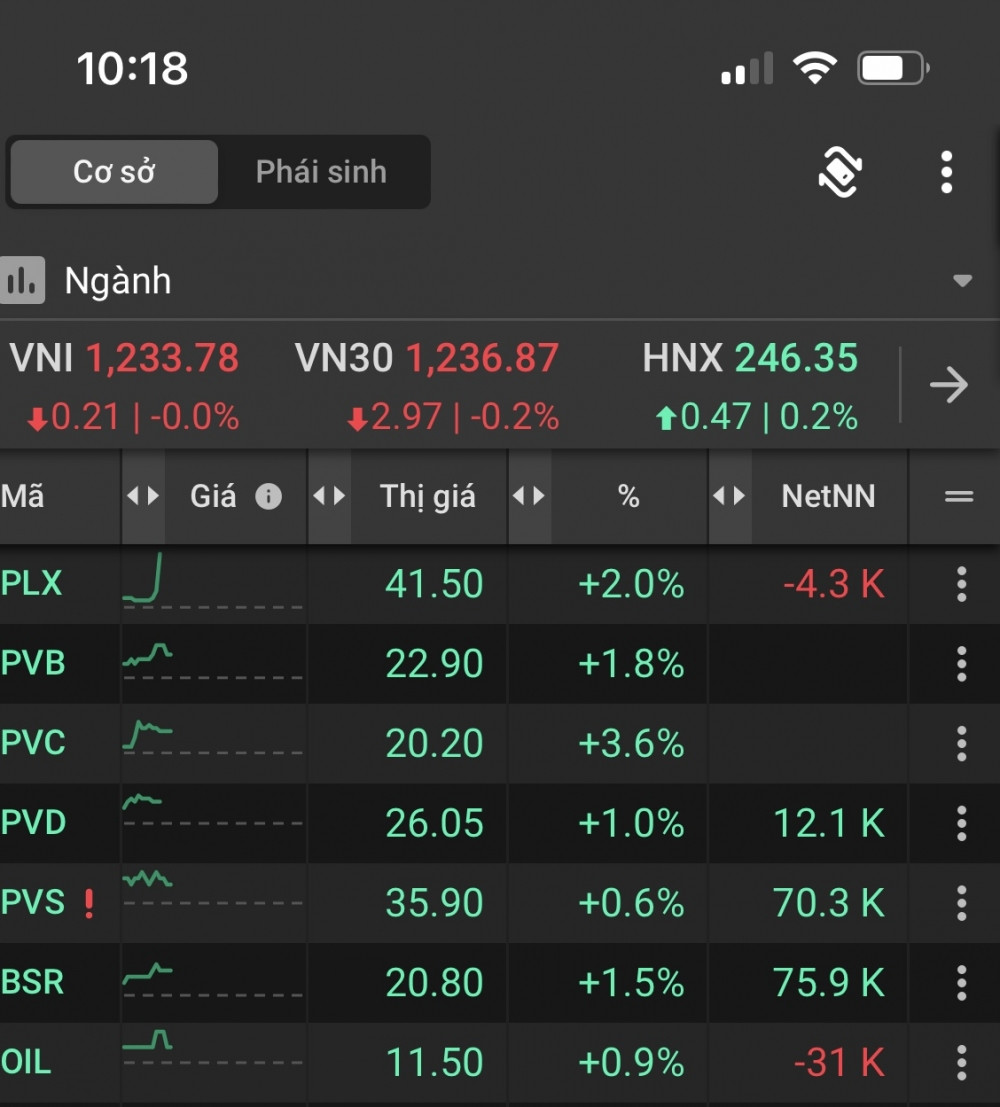Viewport: 1000px width, 1107px height.
Task: Open the VNI index details
Action: (x=125, y=385)
